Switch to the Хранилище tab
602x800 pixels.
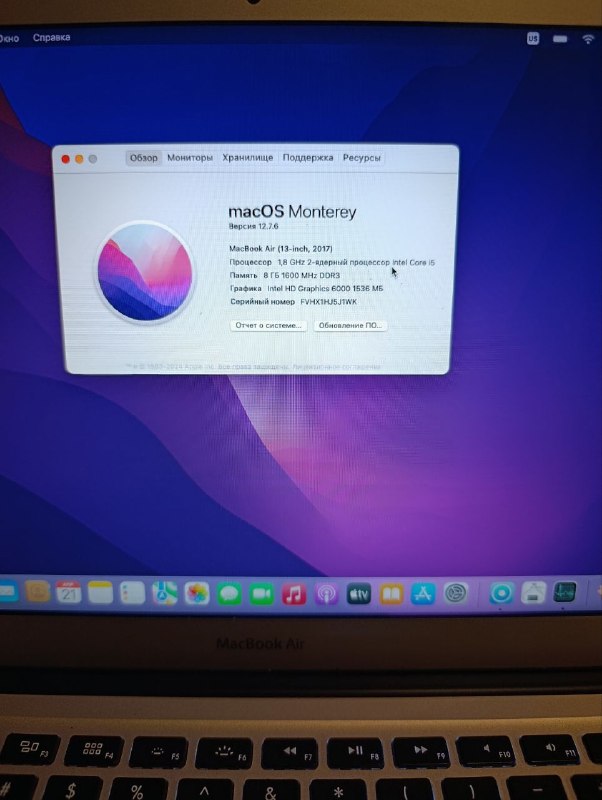pyautogui.click(x=248, y=158)
